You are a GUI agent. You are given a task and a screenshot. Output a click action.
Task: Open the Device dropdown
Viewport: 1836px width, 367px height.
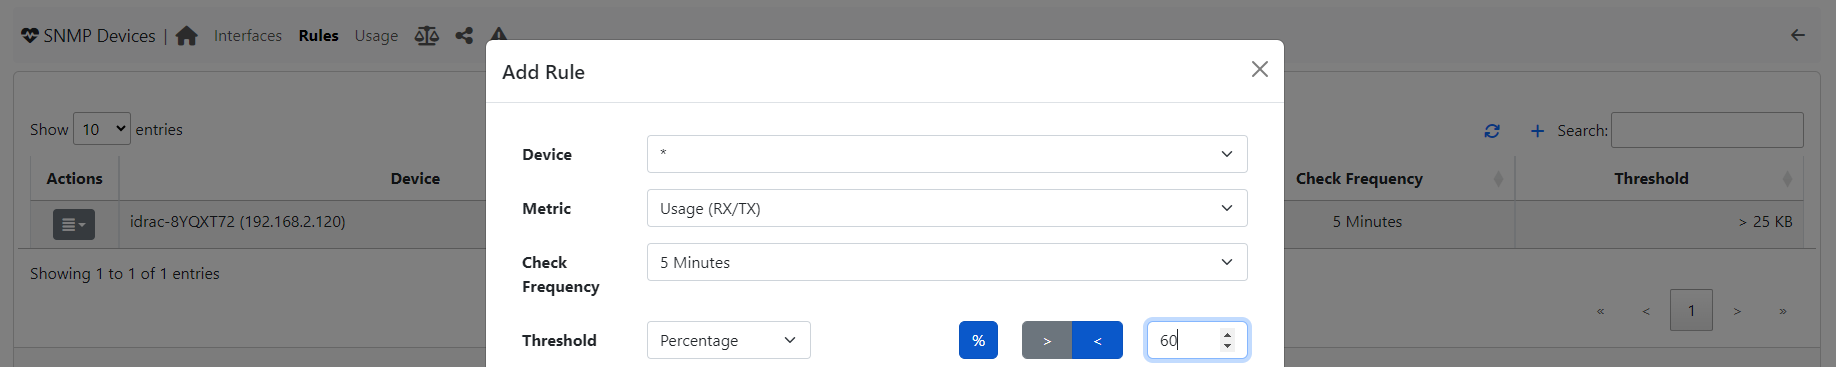click(x=947, y=154)
